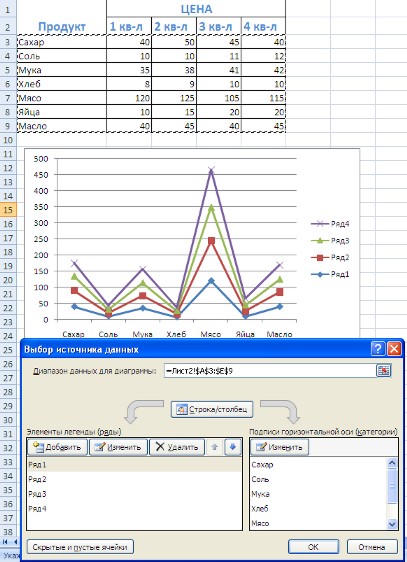Click the 500 value on chart vertical axis

click(40, 159)
